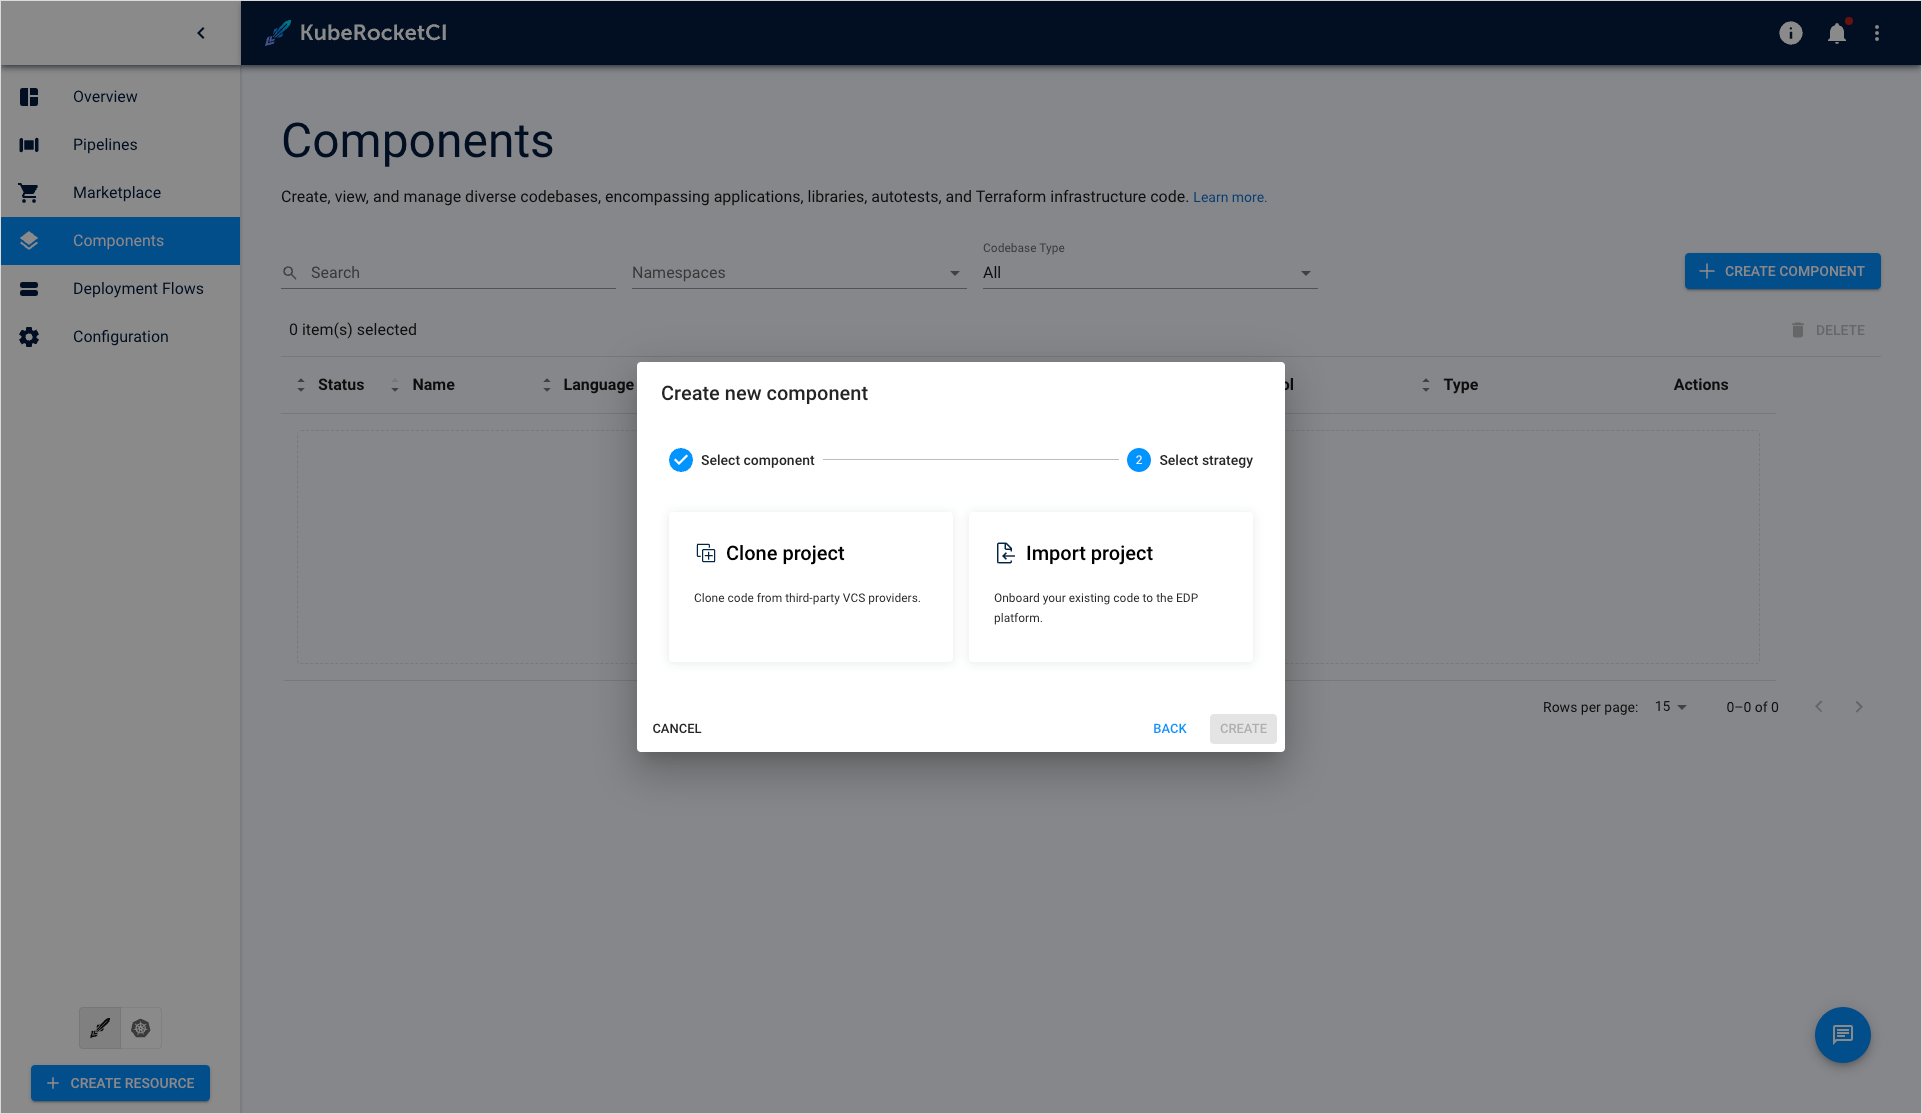This screenshot has height=1114, width=1922.
Task: Open the three-dot options menu
Action: pyautogui.click(x=1877, y=33)
